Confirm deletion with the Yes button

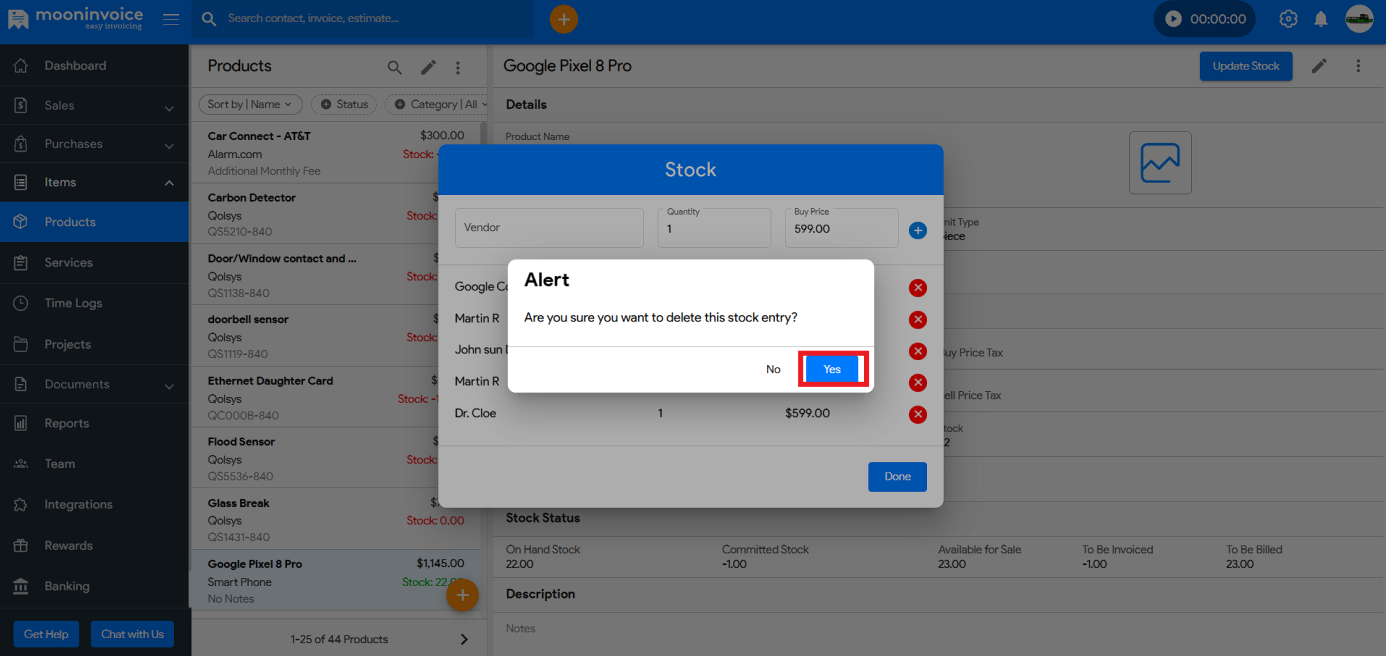click(832, 369)
